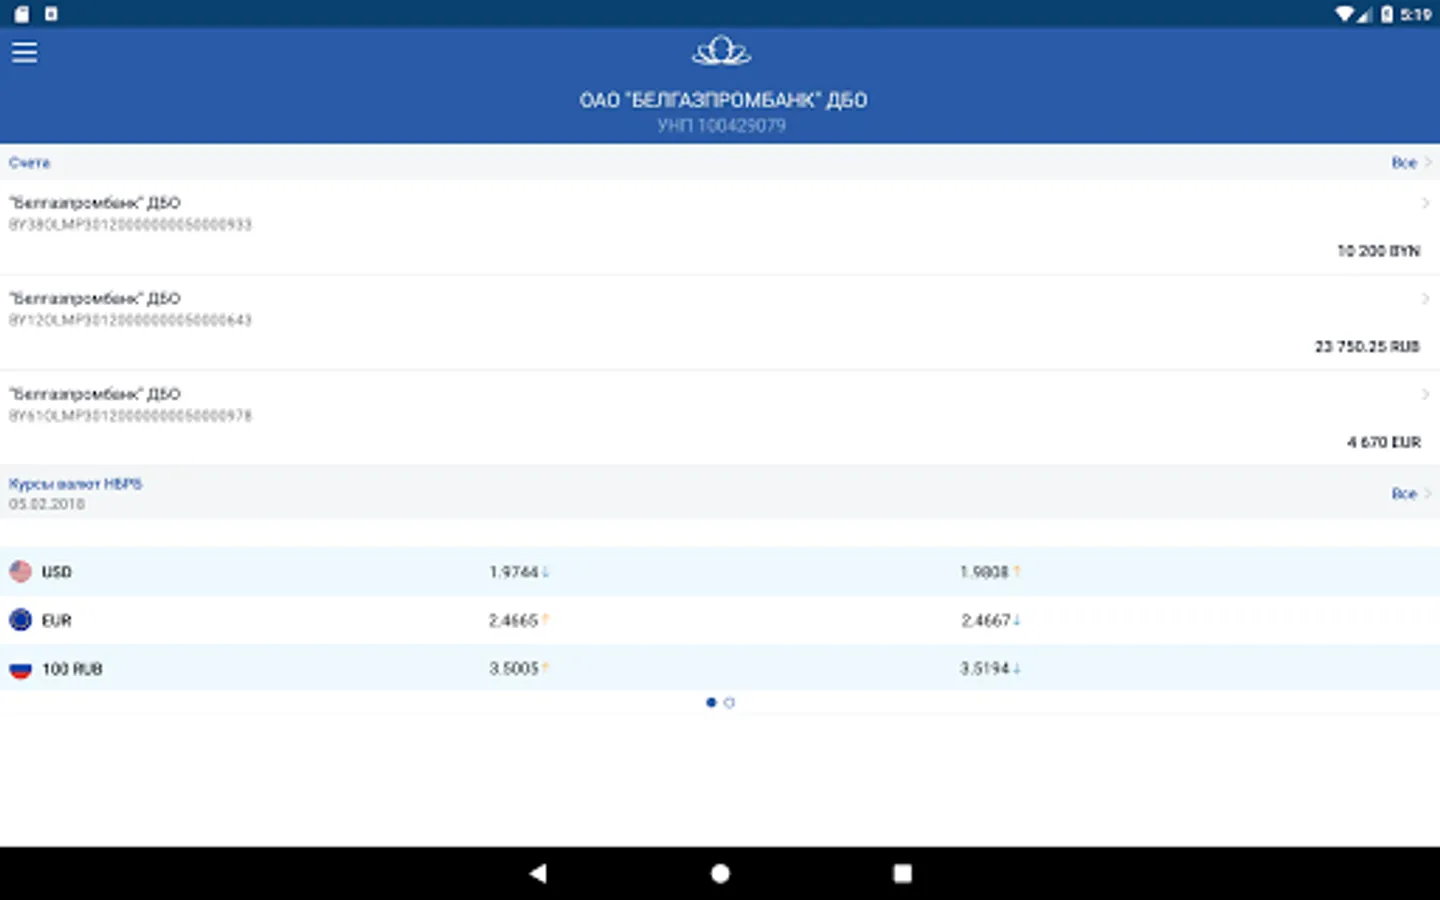
Task: Click 100 RUB rate 3.5194
Action: pyautogui.click(x=985, y=669)
